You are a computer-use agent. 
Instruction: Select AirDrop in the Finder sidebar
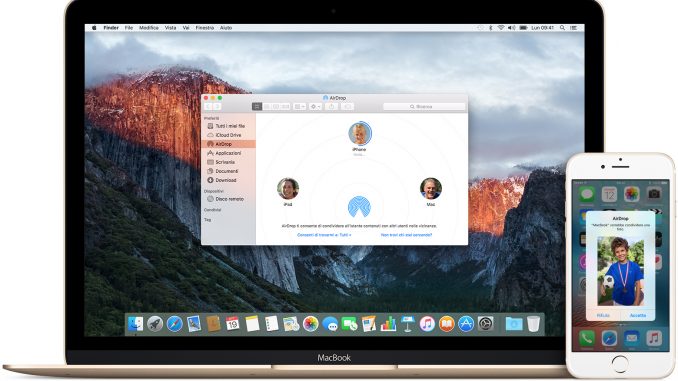pyautogui.click(x=229, y=144)
